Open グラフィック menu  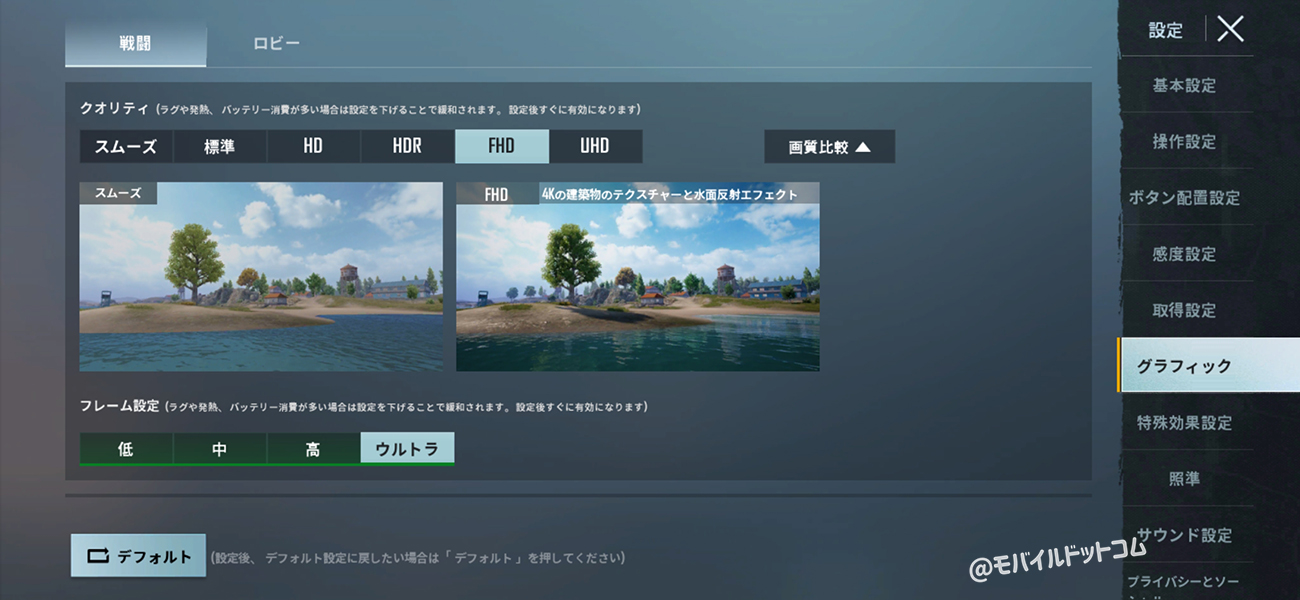1208,366
